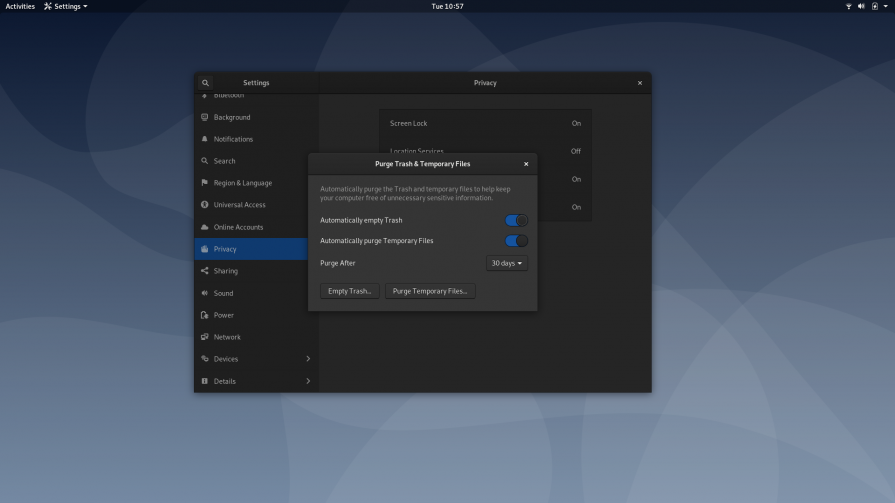Viewport: 895px width, 503px height.
Task: Expand the Details submenu chevron
Action: [308, 381]
